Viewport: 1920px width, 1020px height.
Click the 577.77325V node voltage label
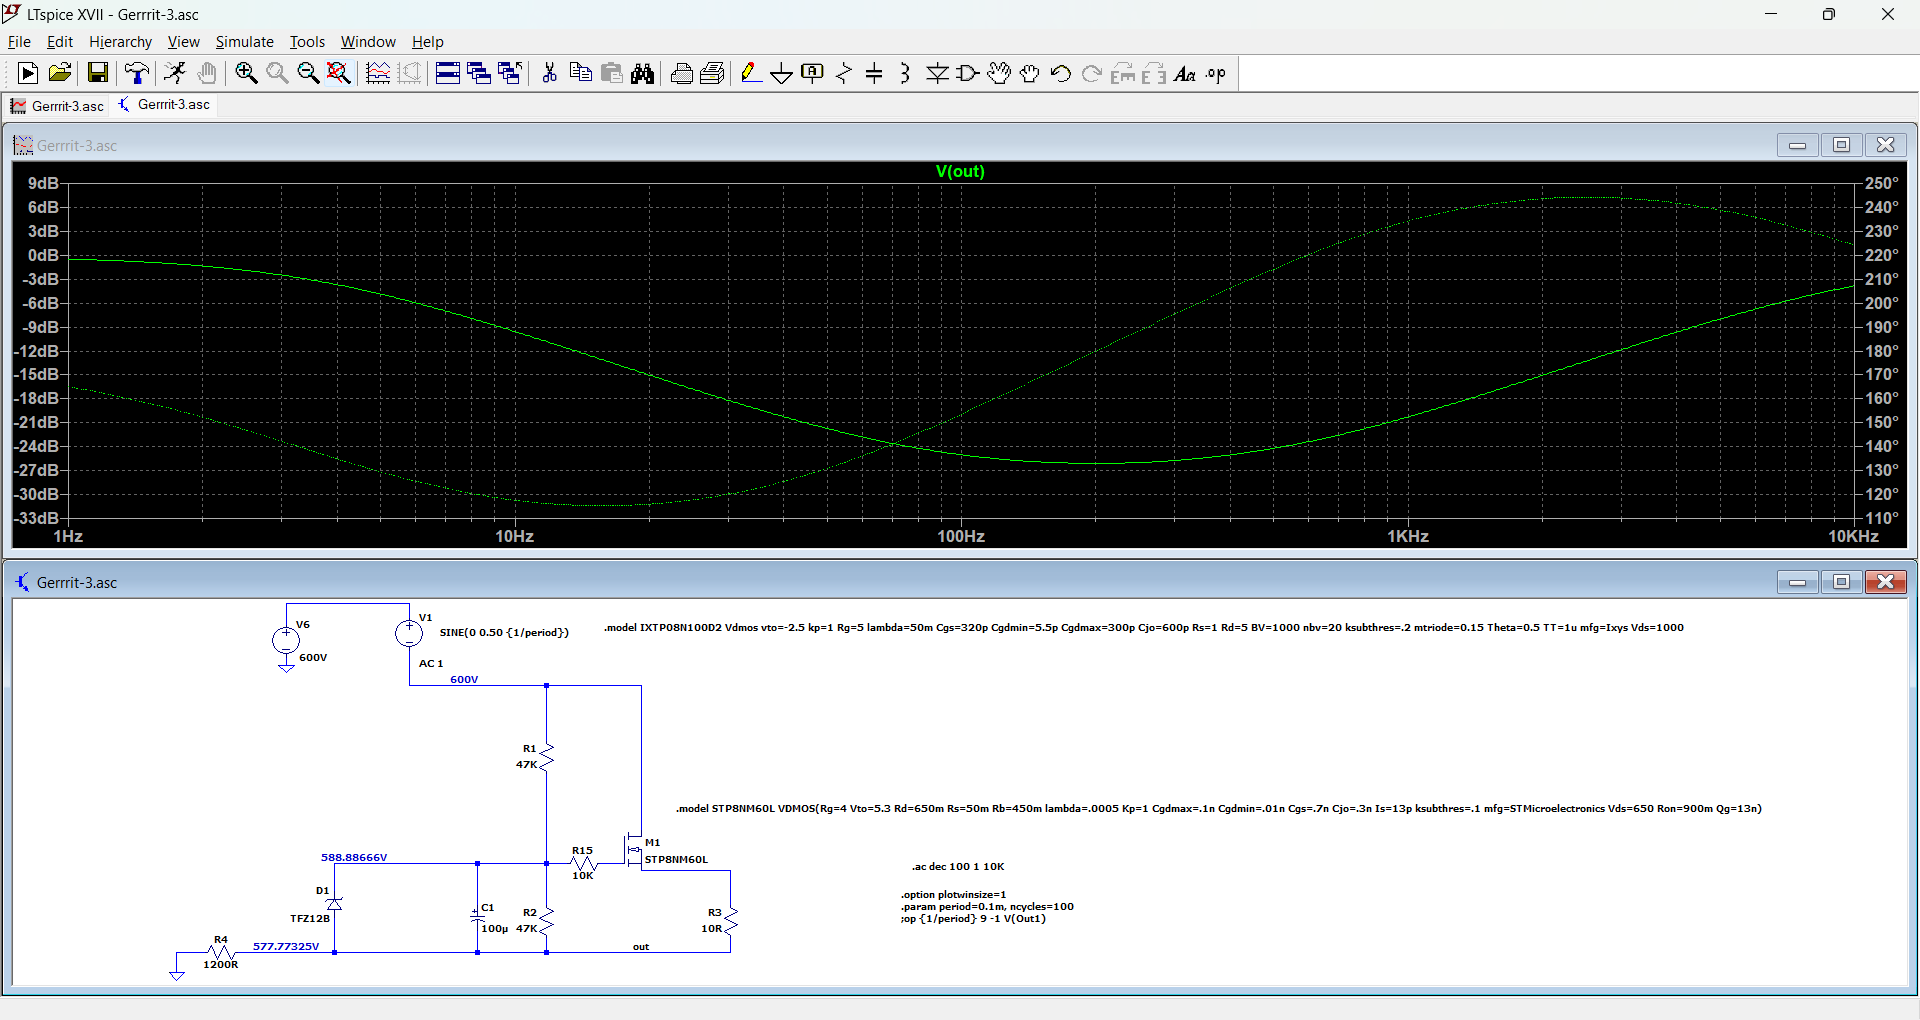point(286,946)
